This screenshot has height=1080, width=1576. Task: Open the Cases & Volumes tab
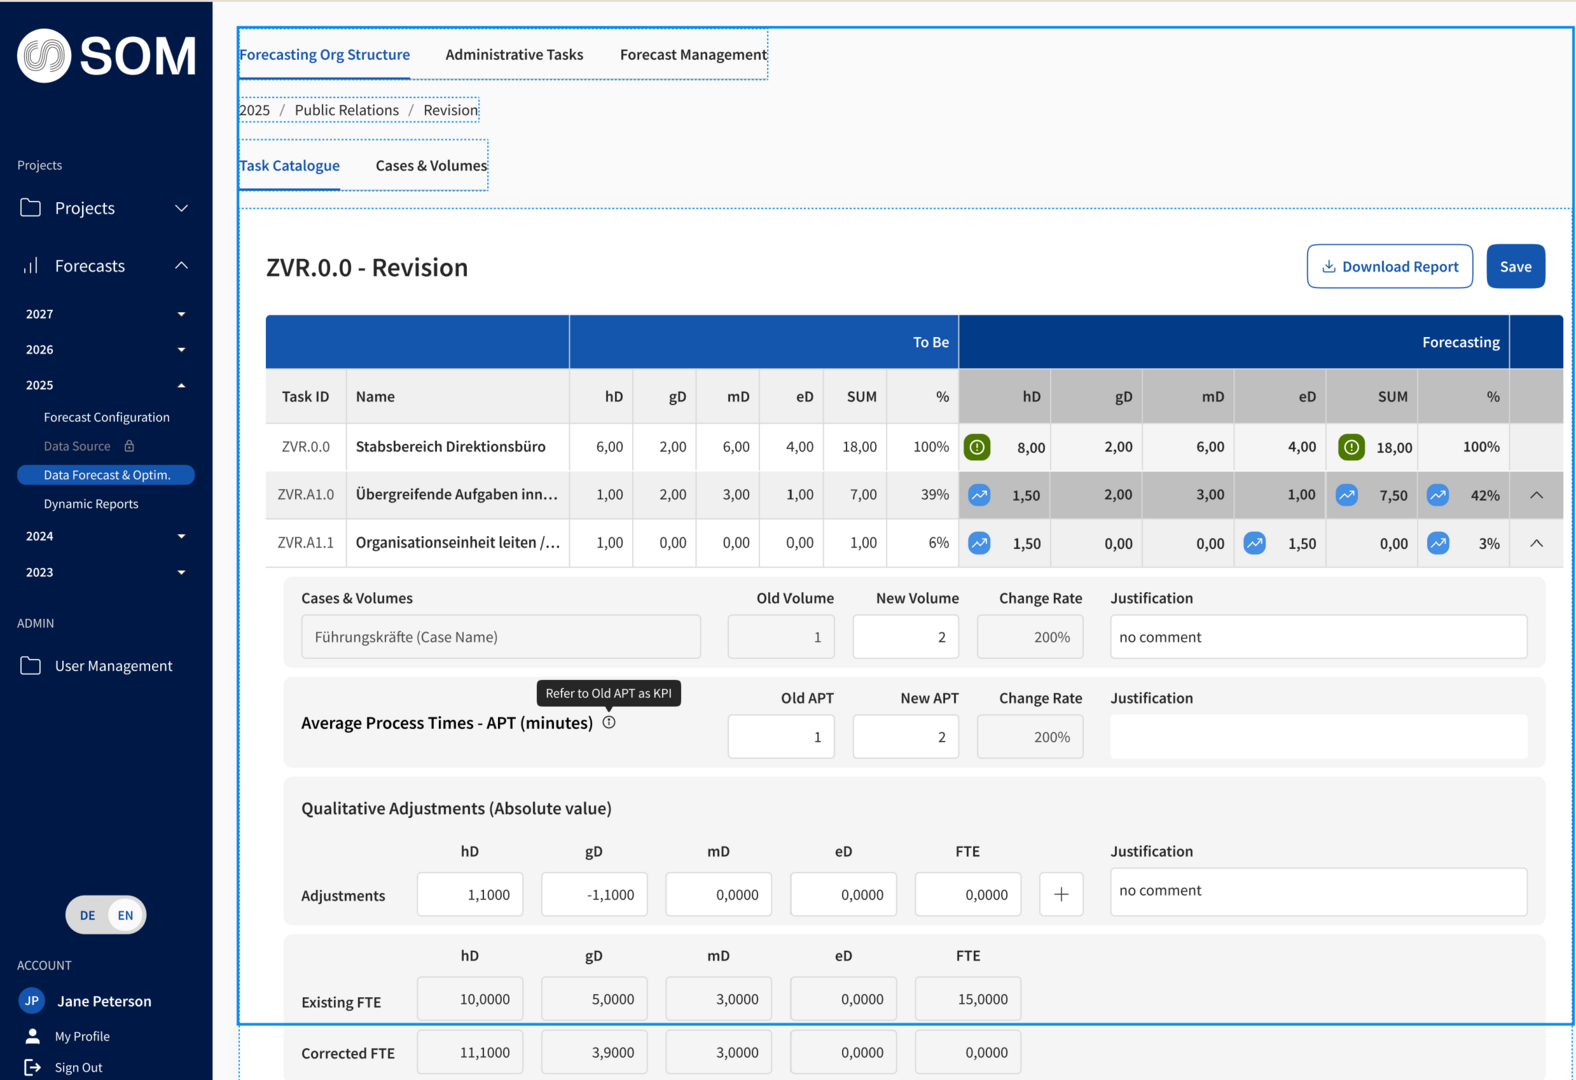tap(431, 166)
